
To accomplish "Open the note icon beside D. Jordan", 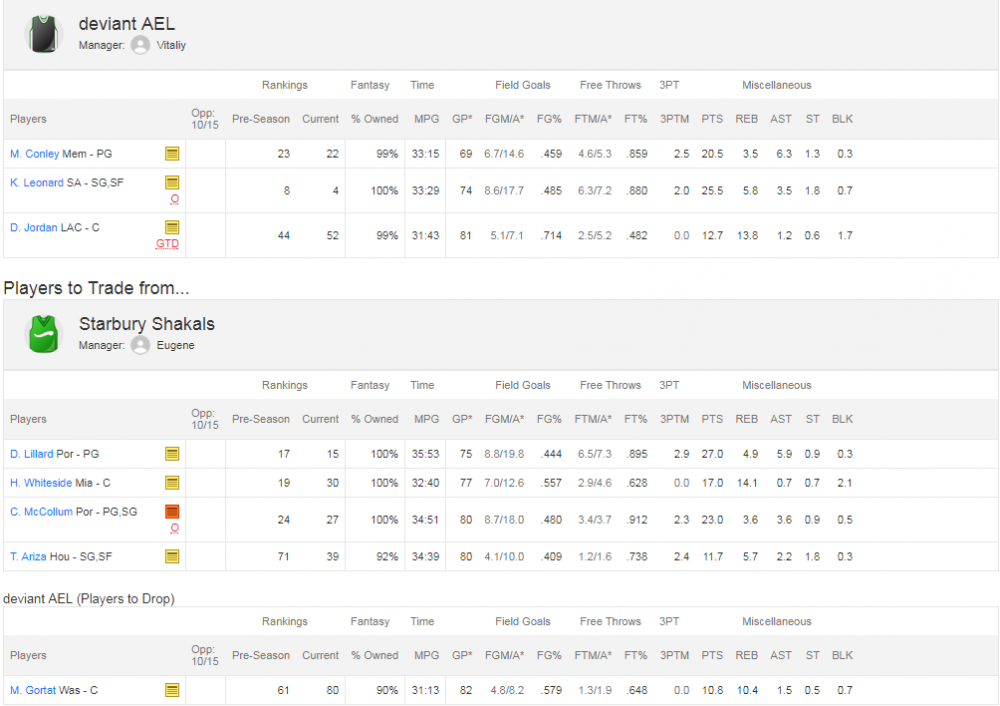I will coord(172,227).
